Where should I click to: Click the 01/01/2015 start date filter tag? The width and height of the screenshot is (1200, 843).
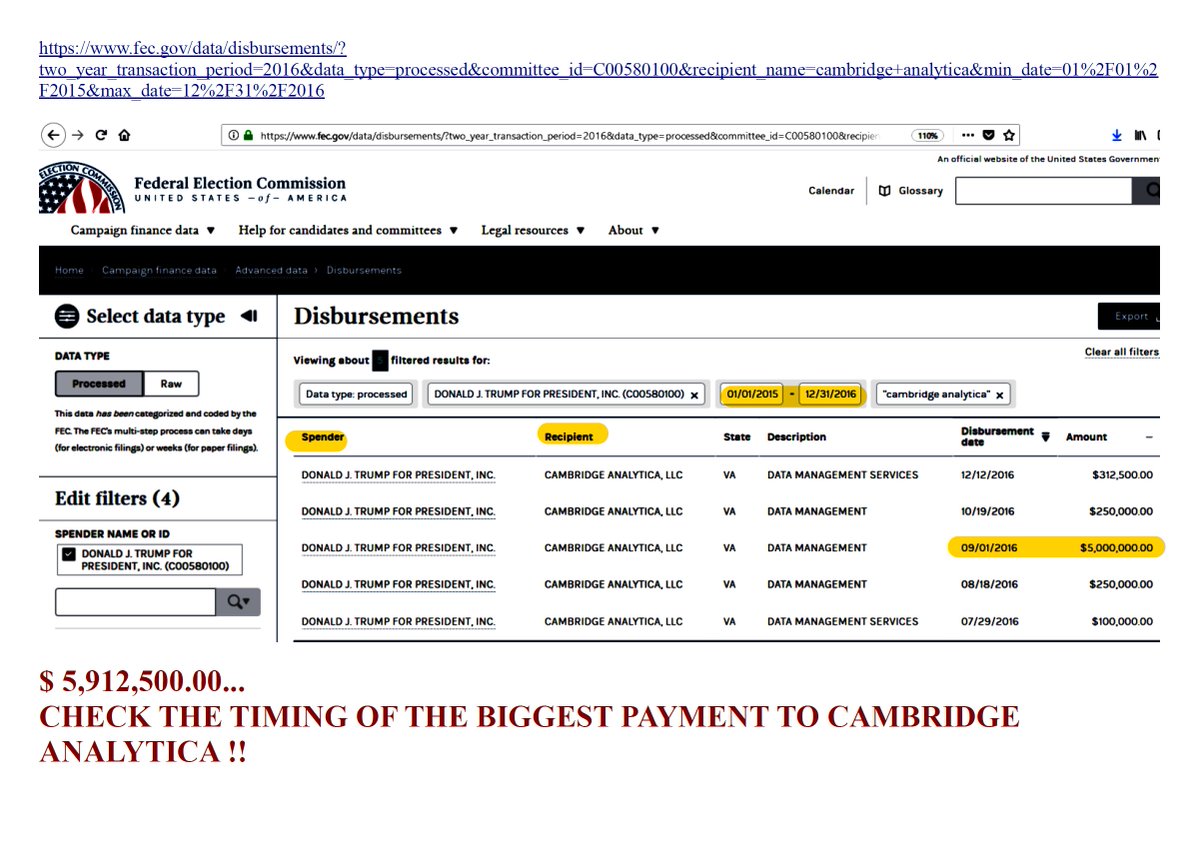tap(752, 394)
